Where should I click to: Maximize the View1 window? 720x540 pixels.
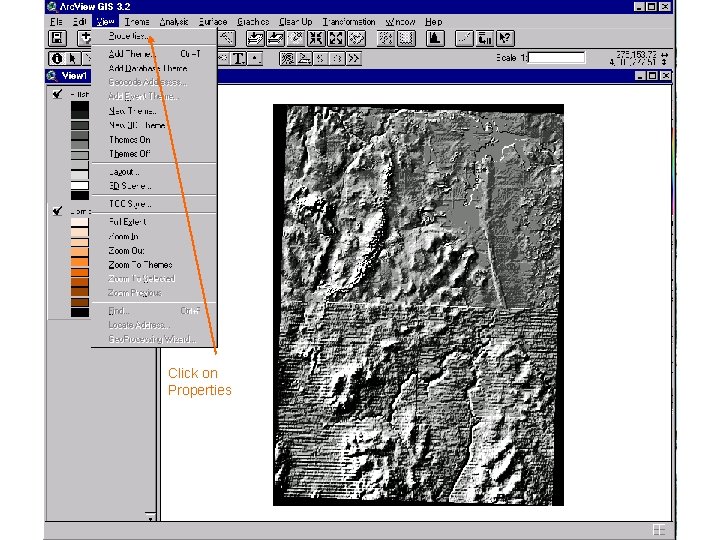click(x=652, y=76)
